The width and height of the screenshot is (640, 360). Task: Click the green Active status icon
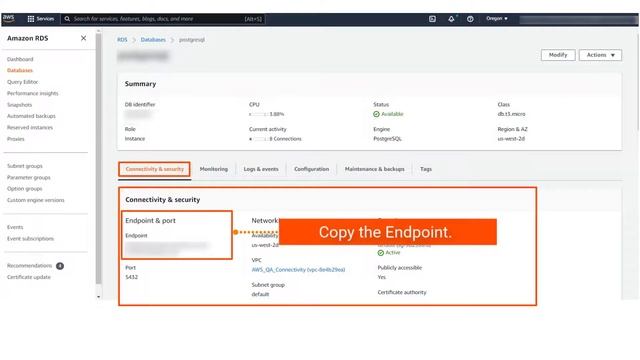381,253
